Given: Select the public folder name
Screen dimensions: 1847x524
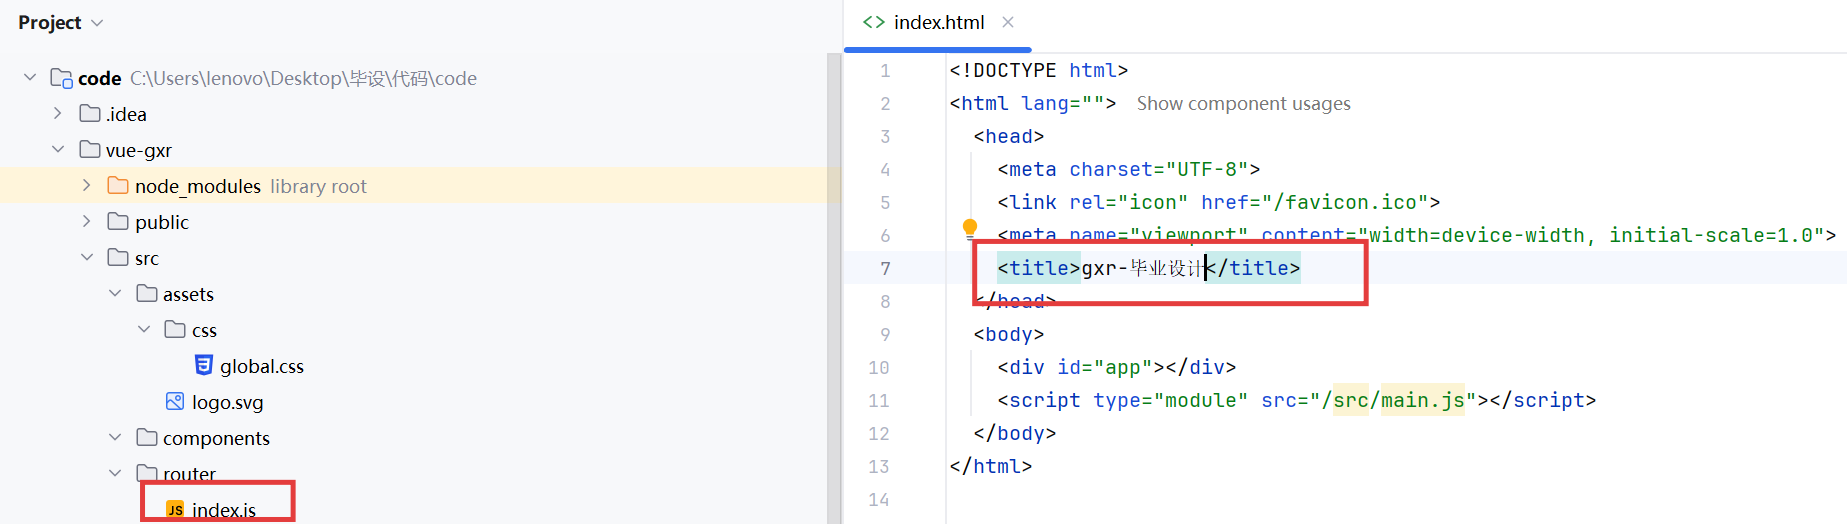Looking at the screenshot, I should pos(162,222).
